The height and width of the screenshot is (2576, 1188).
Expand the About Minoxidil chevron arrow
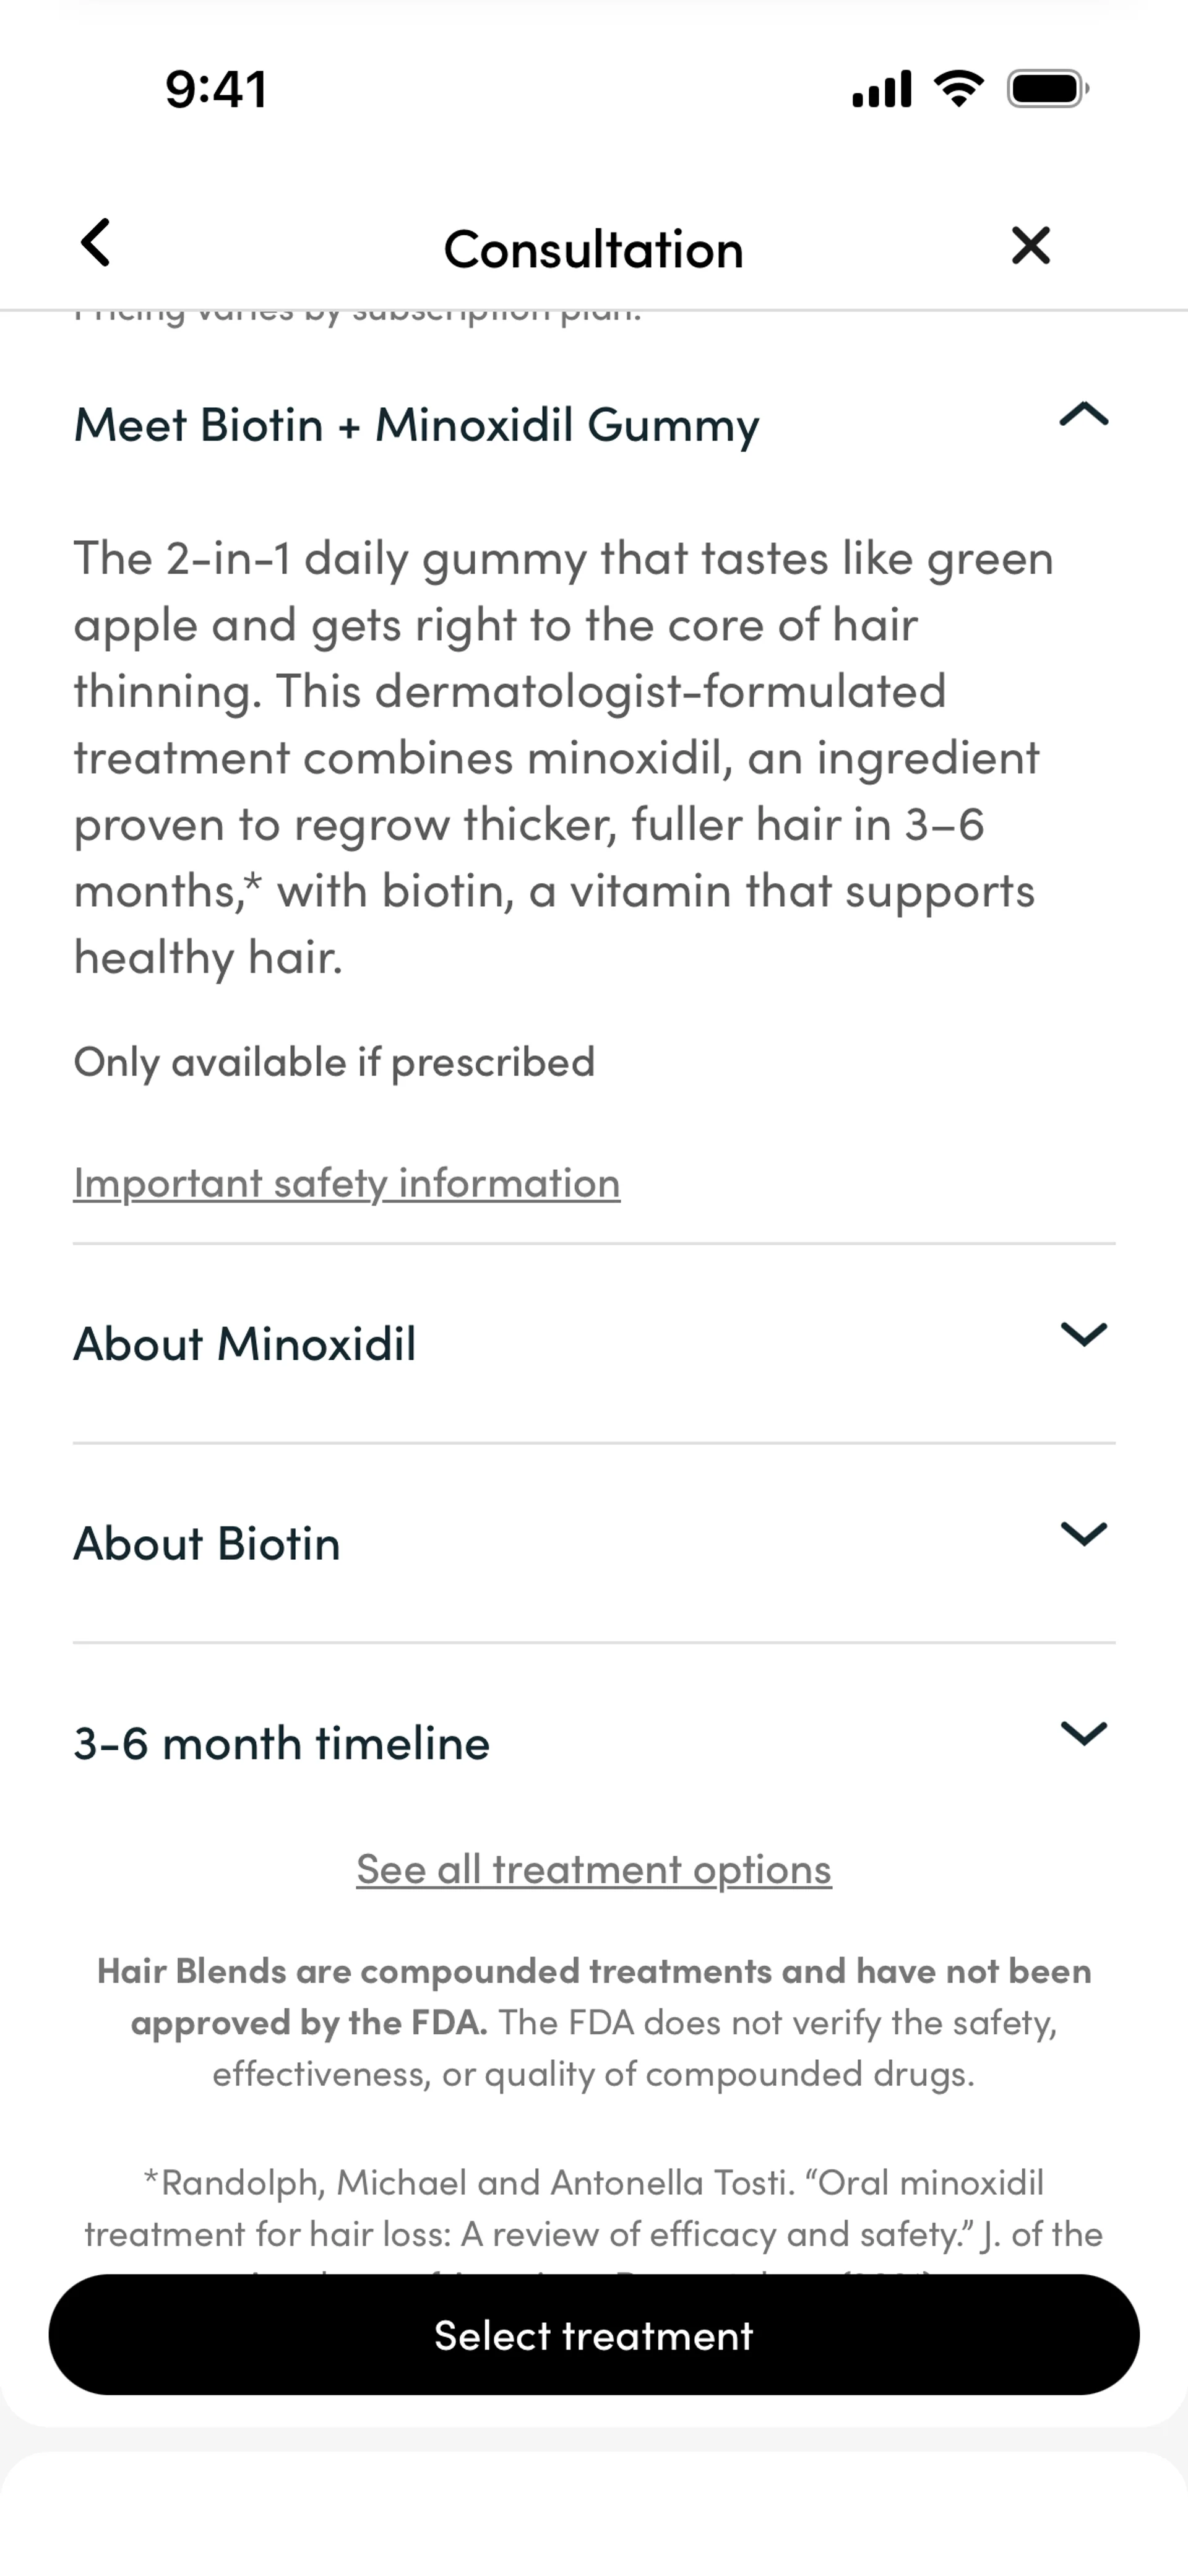coord(1083,1334)
